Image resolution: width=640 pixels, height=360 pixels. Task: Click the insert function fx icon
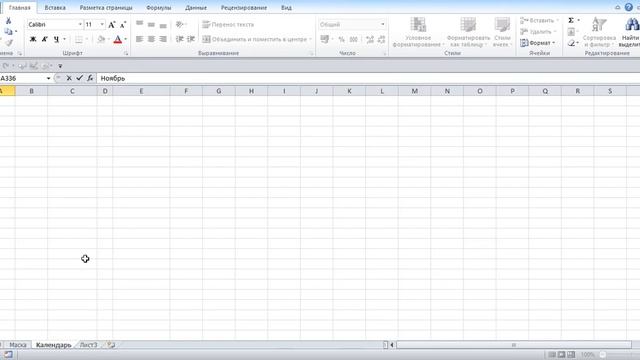coord(90,78)
